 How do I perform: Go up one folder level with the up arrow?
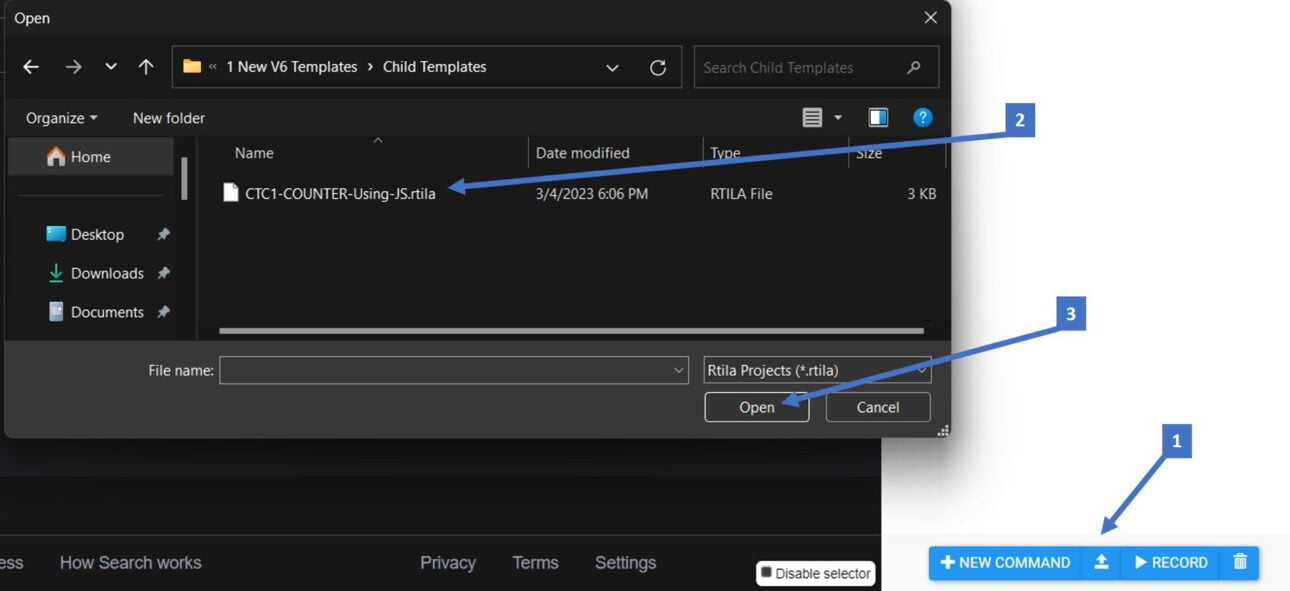tap(145, 67)
